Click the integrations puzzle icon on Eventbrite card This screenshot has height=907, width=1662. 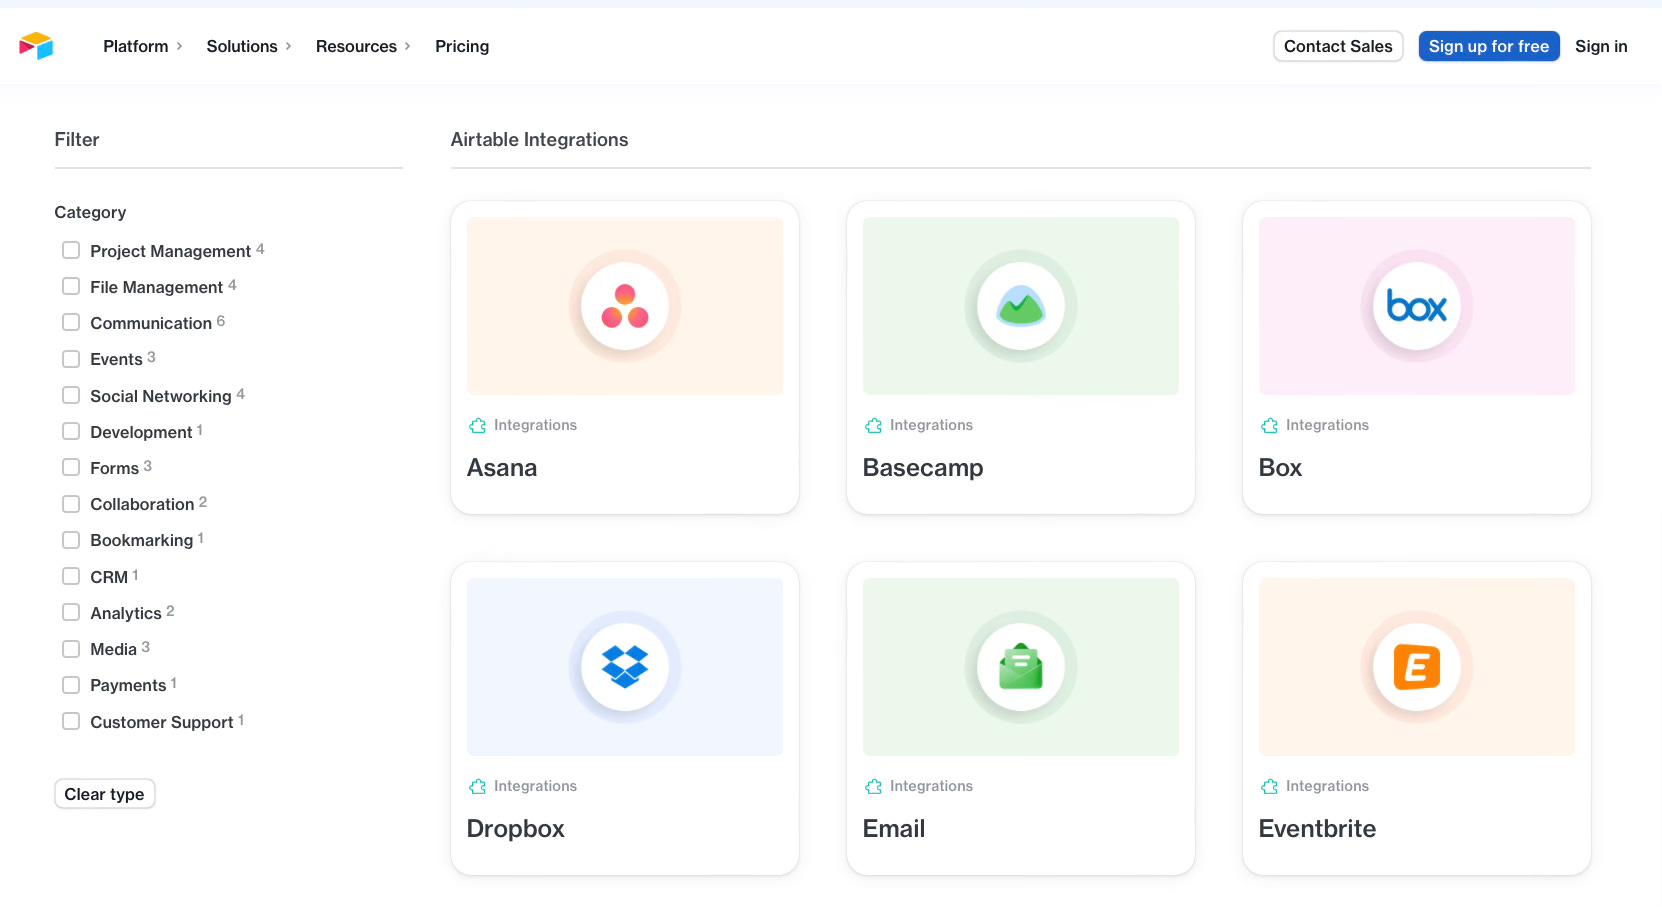pyautogui.click(x=1270, y=787)
